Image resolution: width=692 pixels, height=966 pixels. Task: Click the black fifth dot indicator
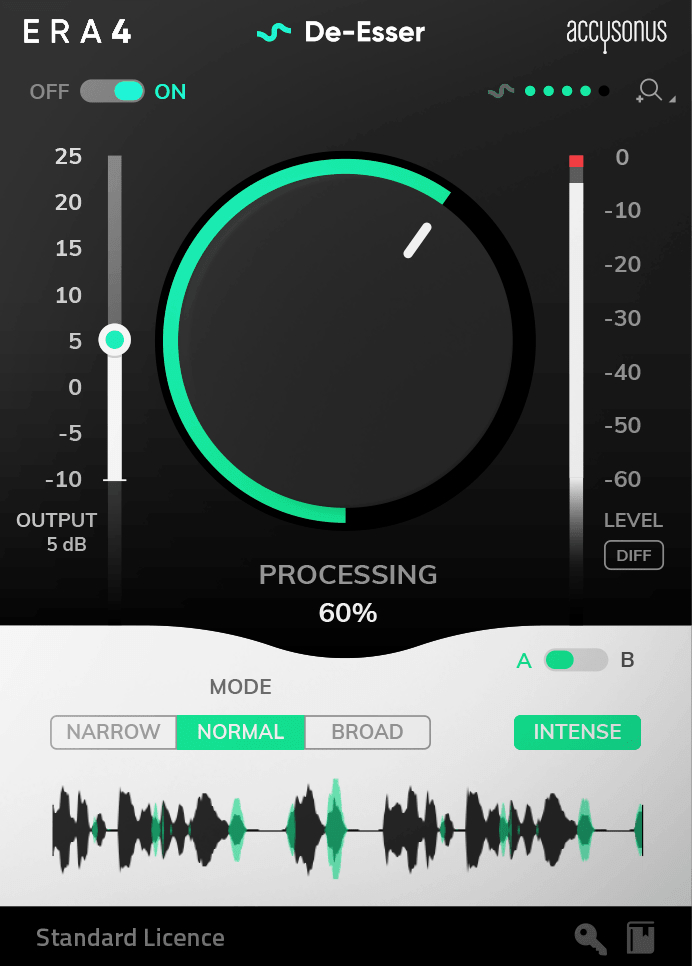point(604,91)
